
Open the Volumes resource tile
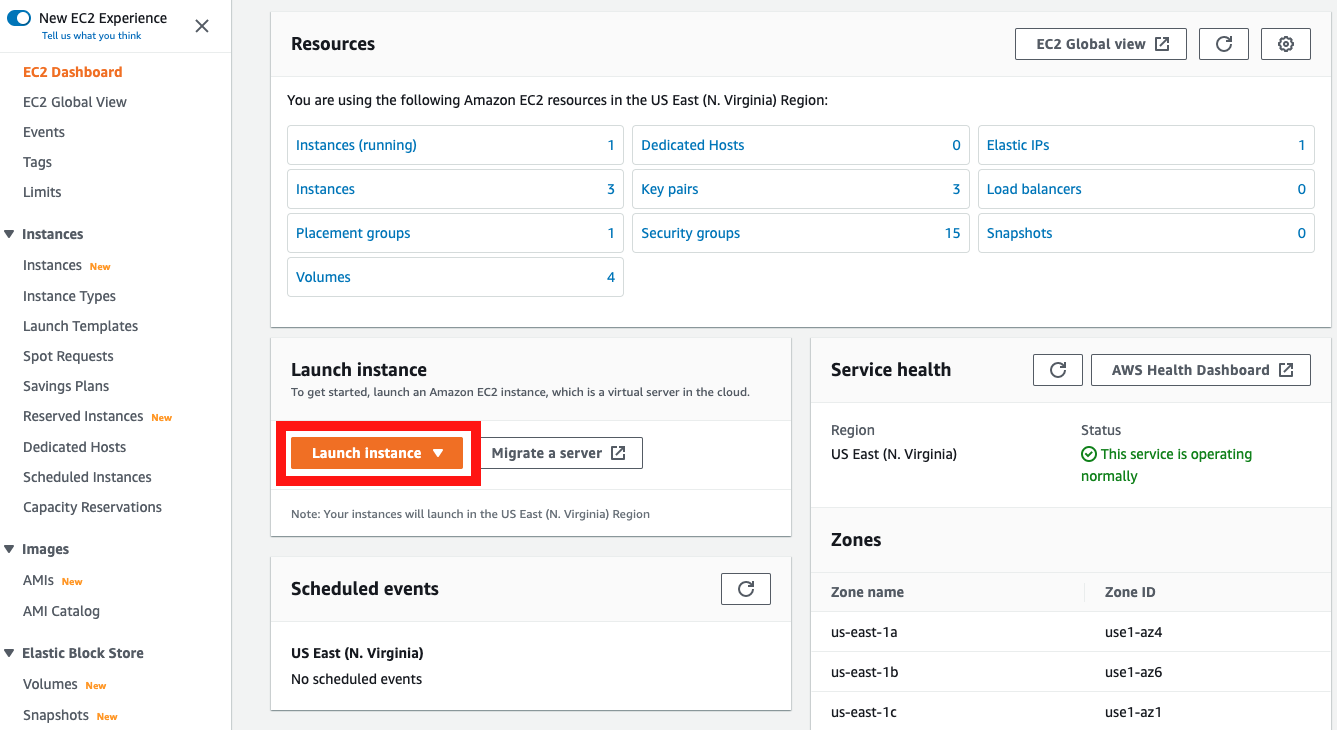[455, 277]
